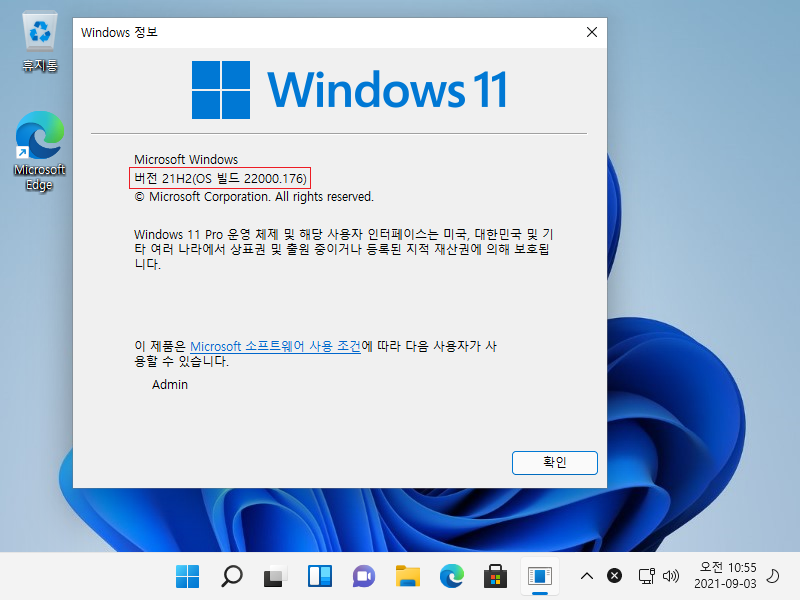The image size is (800, 600).
Task: Open network status tray icon
Action: [646, 577]
